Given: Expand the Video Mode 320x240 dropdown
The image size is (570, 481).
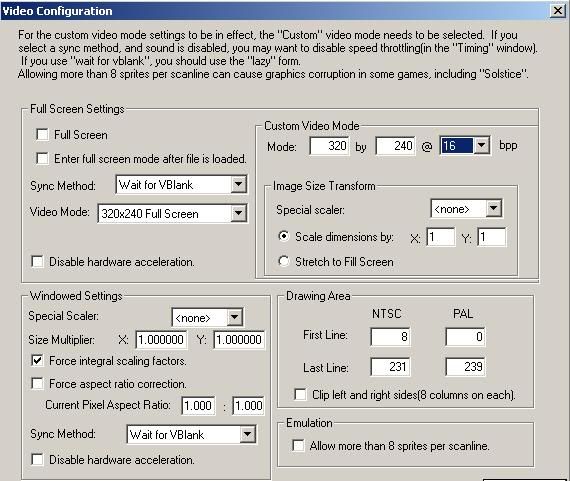Looking at the screenshot, I should 172,213.
